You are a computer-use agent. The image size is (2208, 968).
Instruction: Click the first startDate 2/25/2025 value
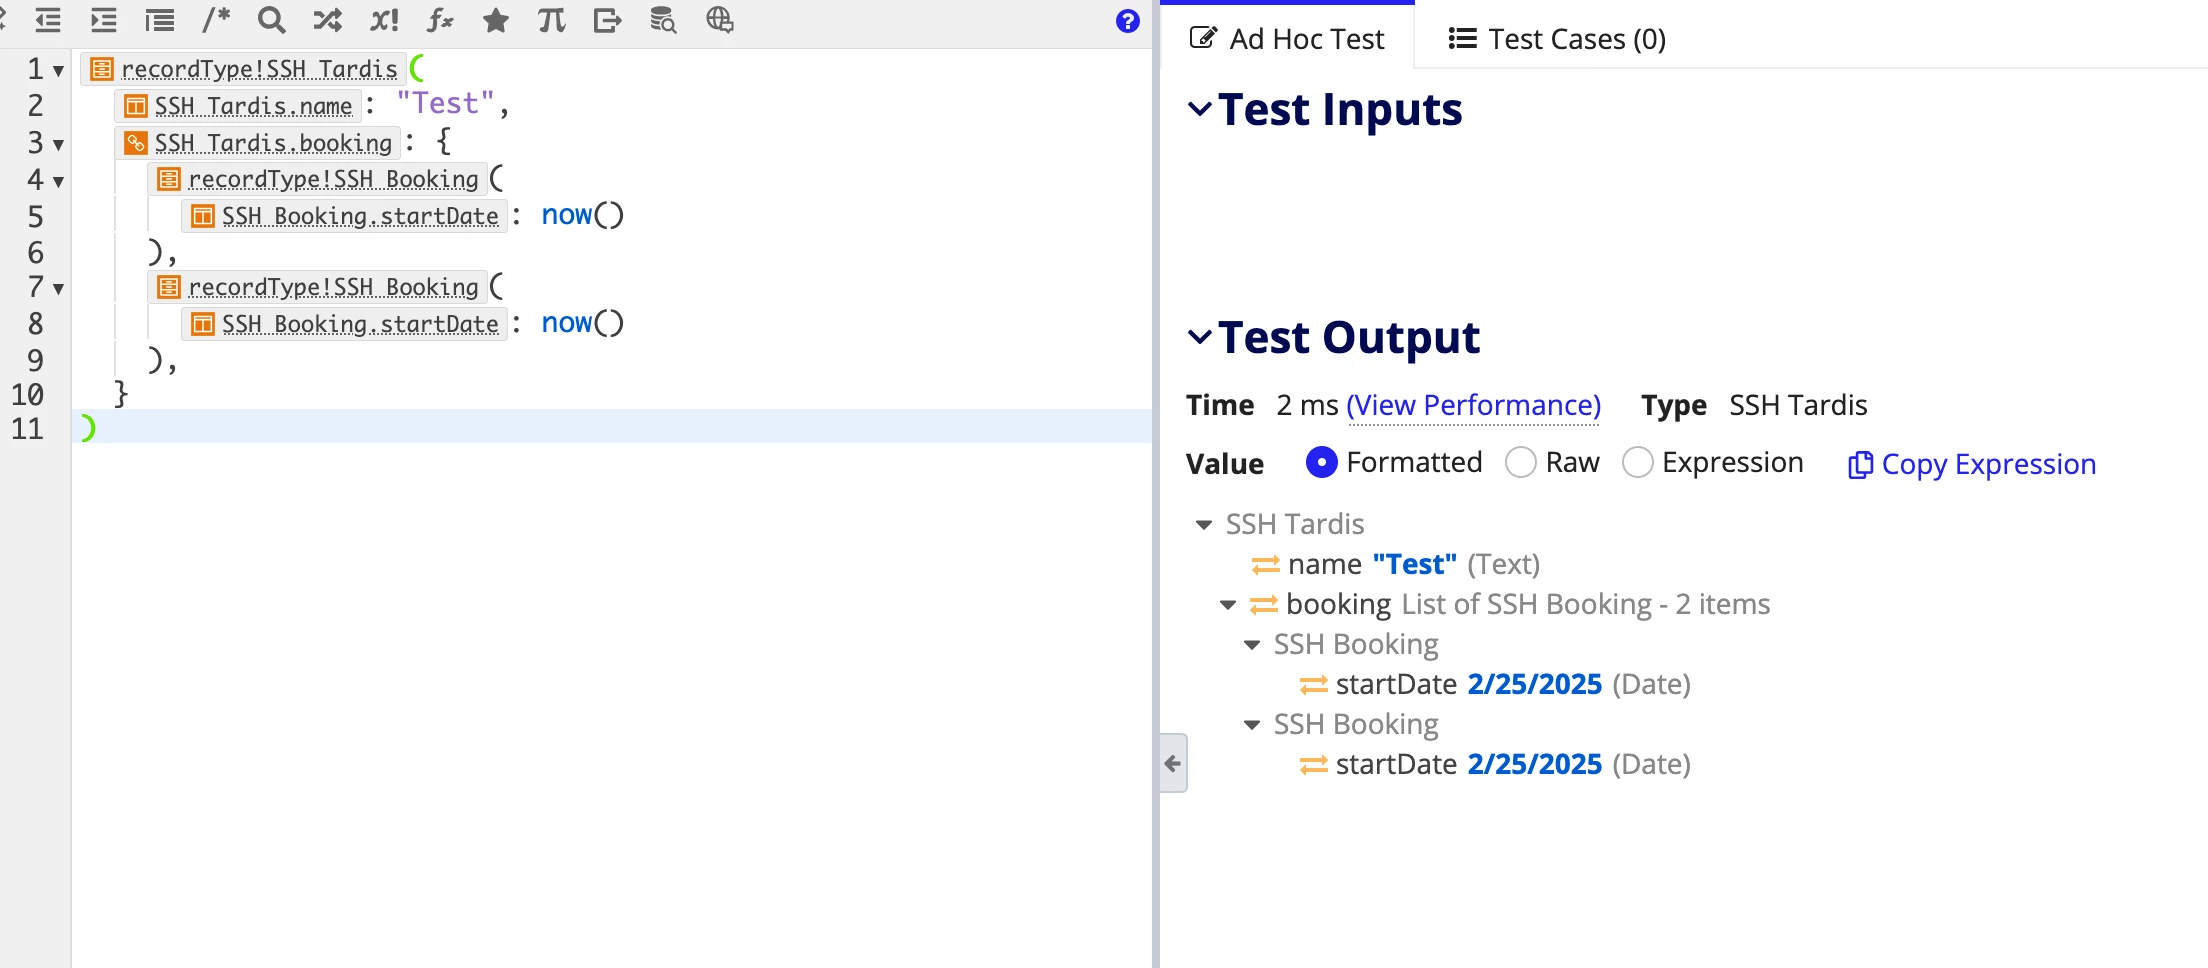[x=1534, y=684]
